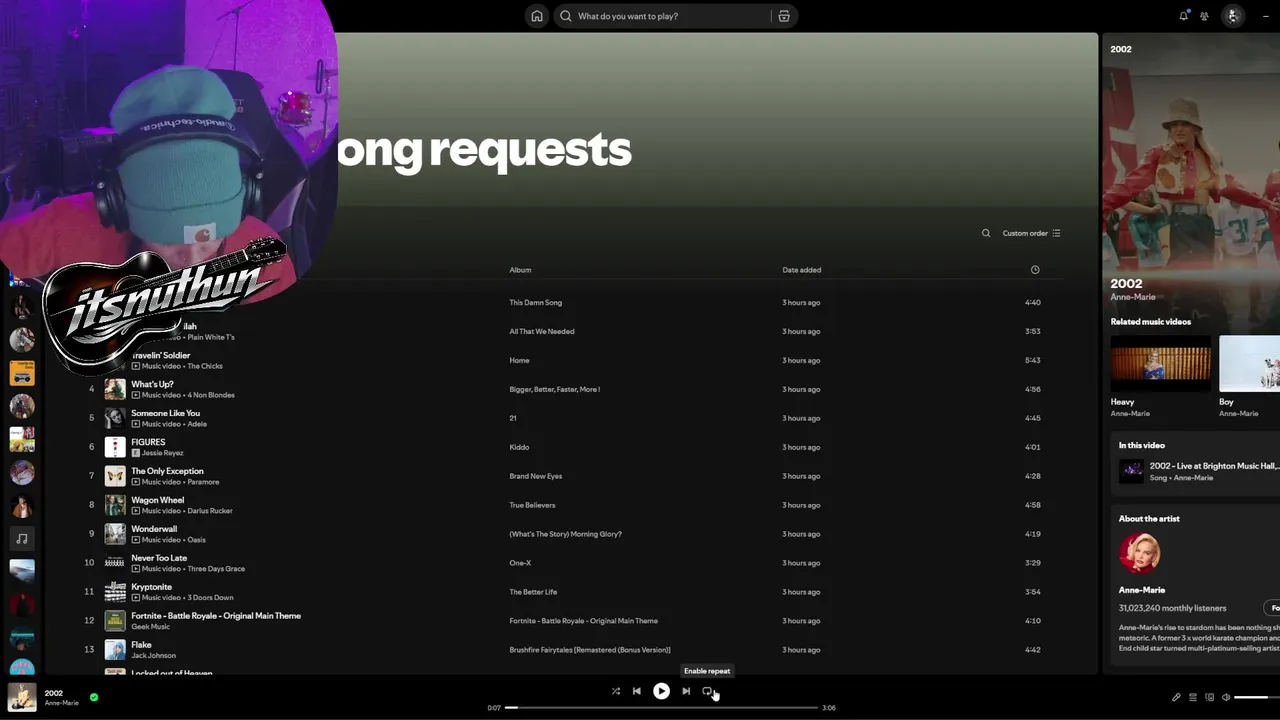The width and height of the screenshot is (1280, 720).
Task: Click the Wonderwall album cover thumbnail
Action: click(x=115, y=534)
